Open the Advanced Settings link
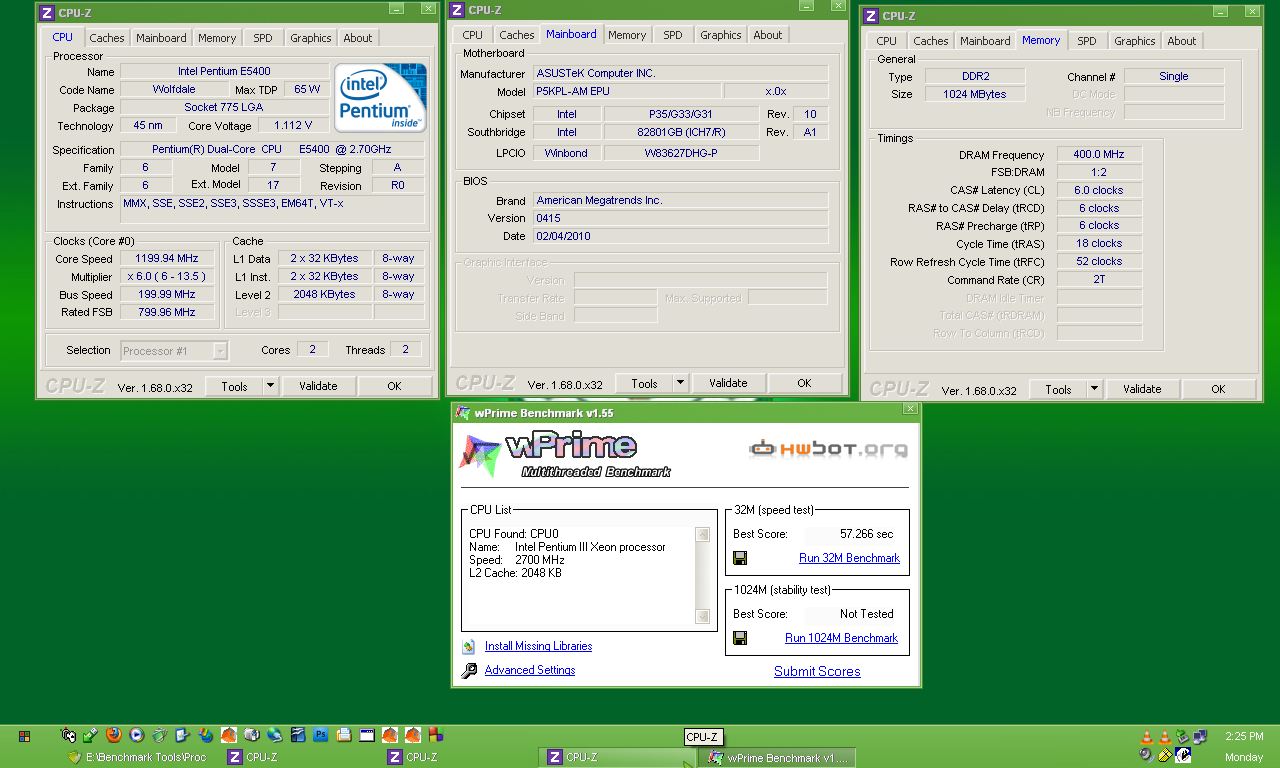 coord(530,671)
